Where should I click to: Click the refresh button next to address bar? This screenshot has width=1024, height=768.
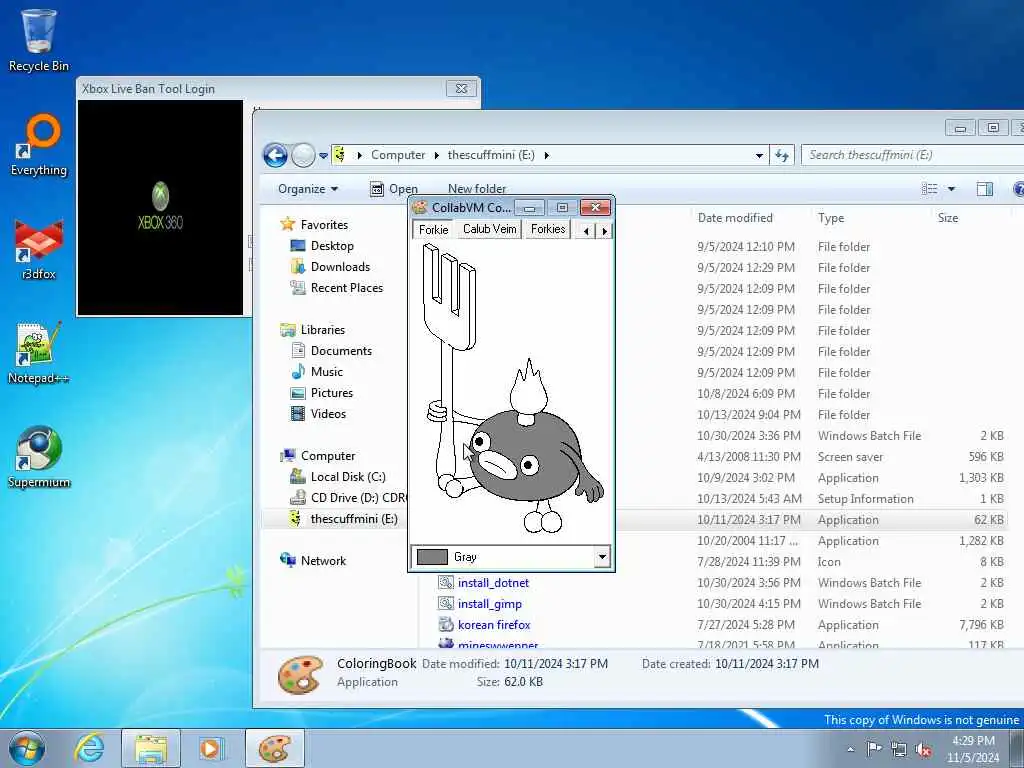point(782,155)
